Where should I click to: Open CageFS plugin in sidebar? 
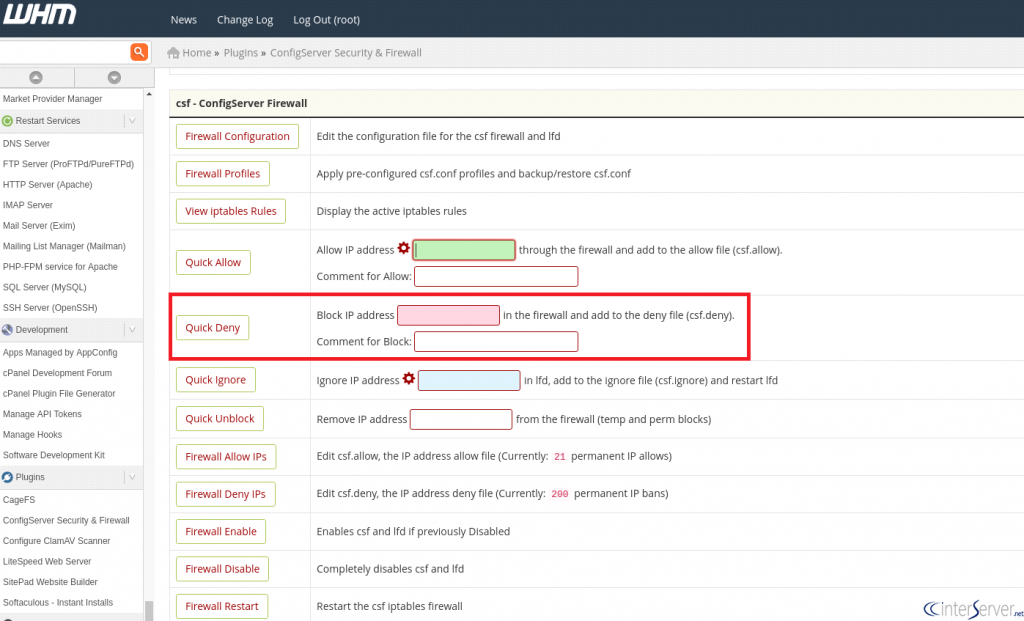pos(18,500)
